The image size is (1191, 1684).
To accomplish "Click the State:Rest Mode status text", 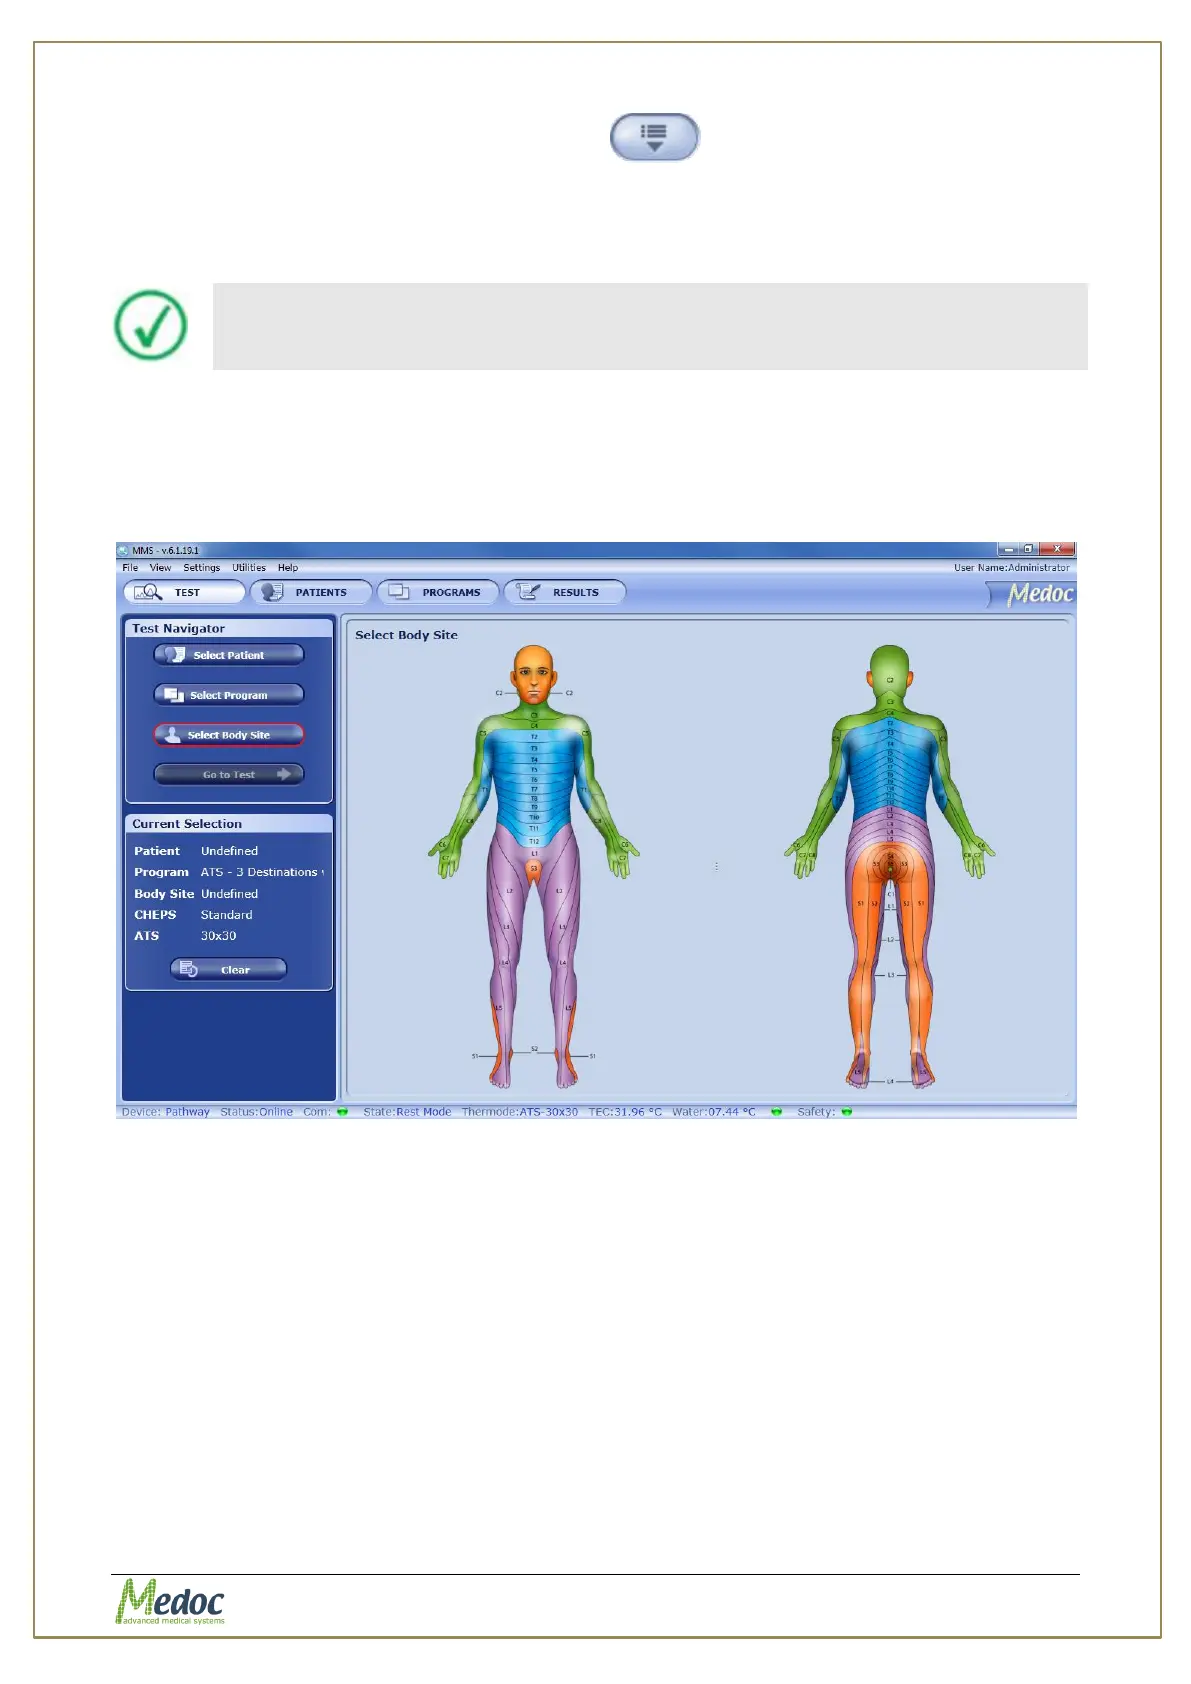I will [407, 1112].
